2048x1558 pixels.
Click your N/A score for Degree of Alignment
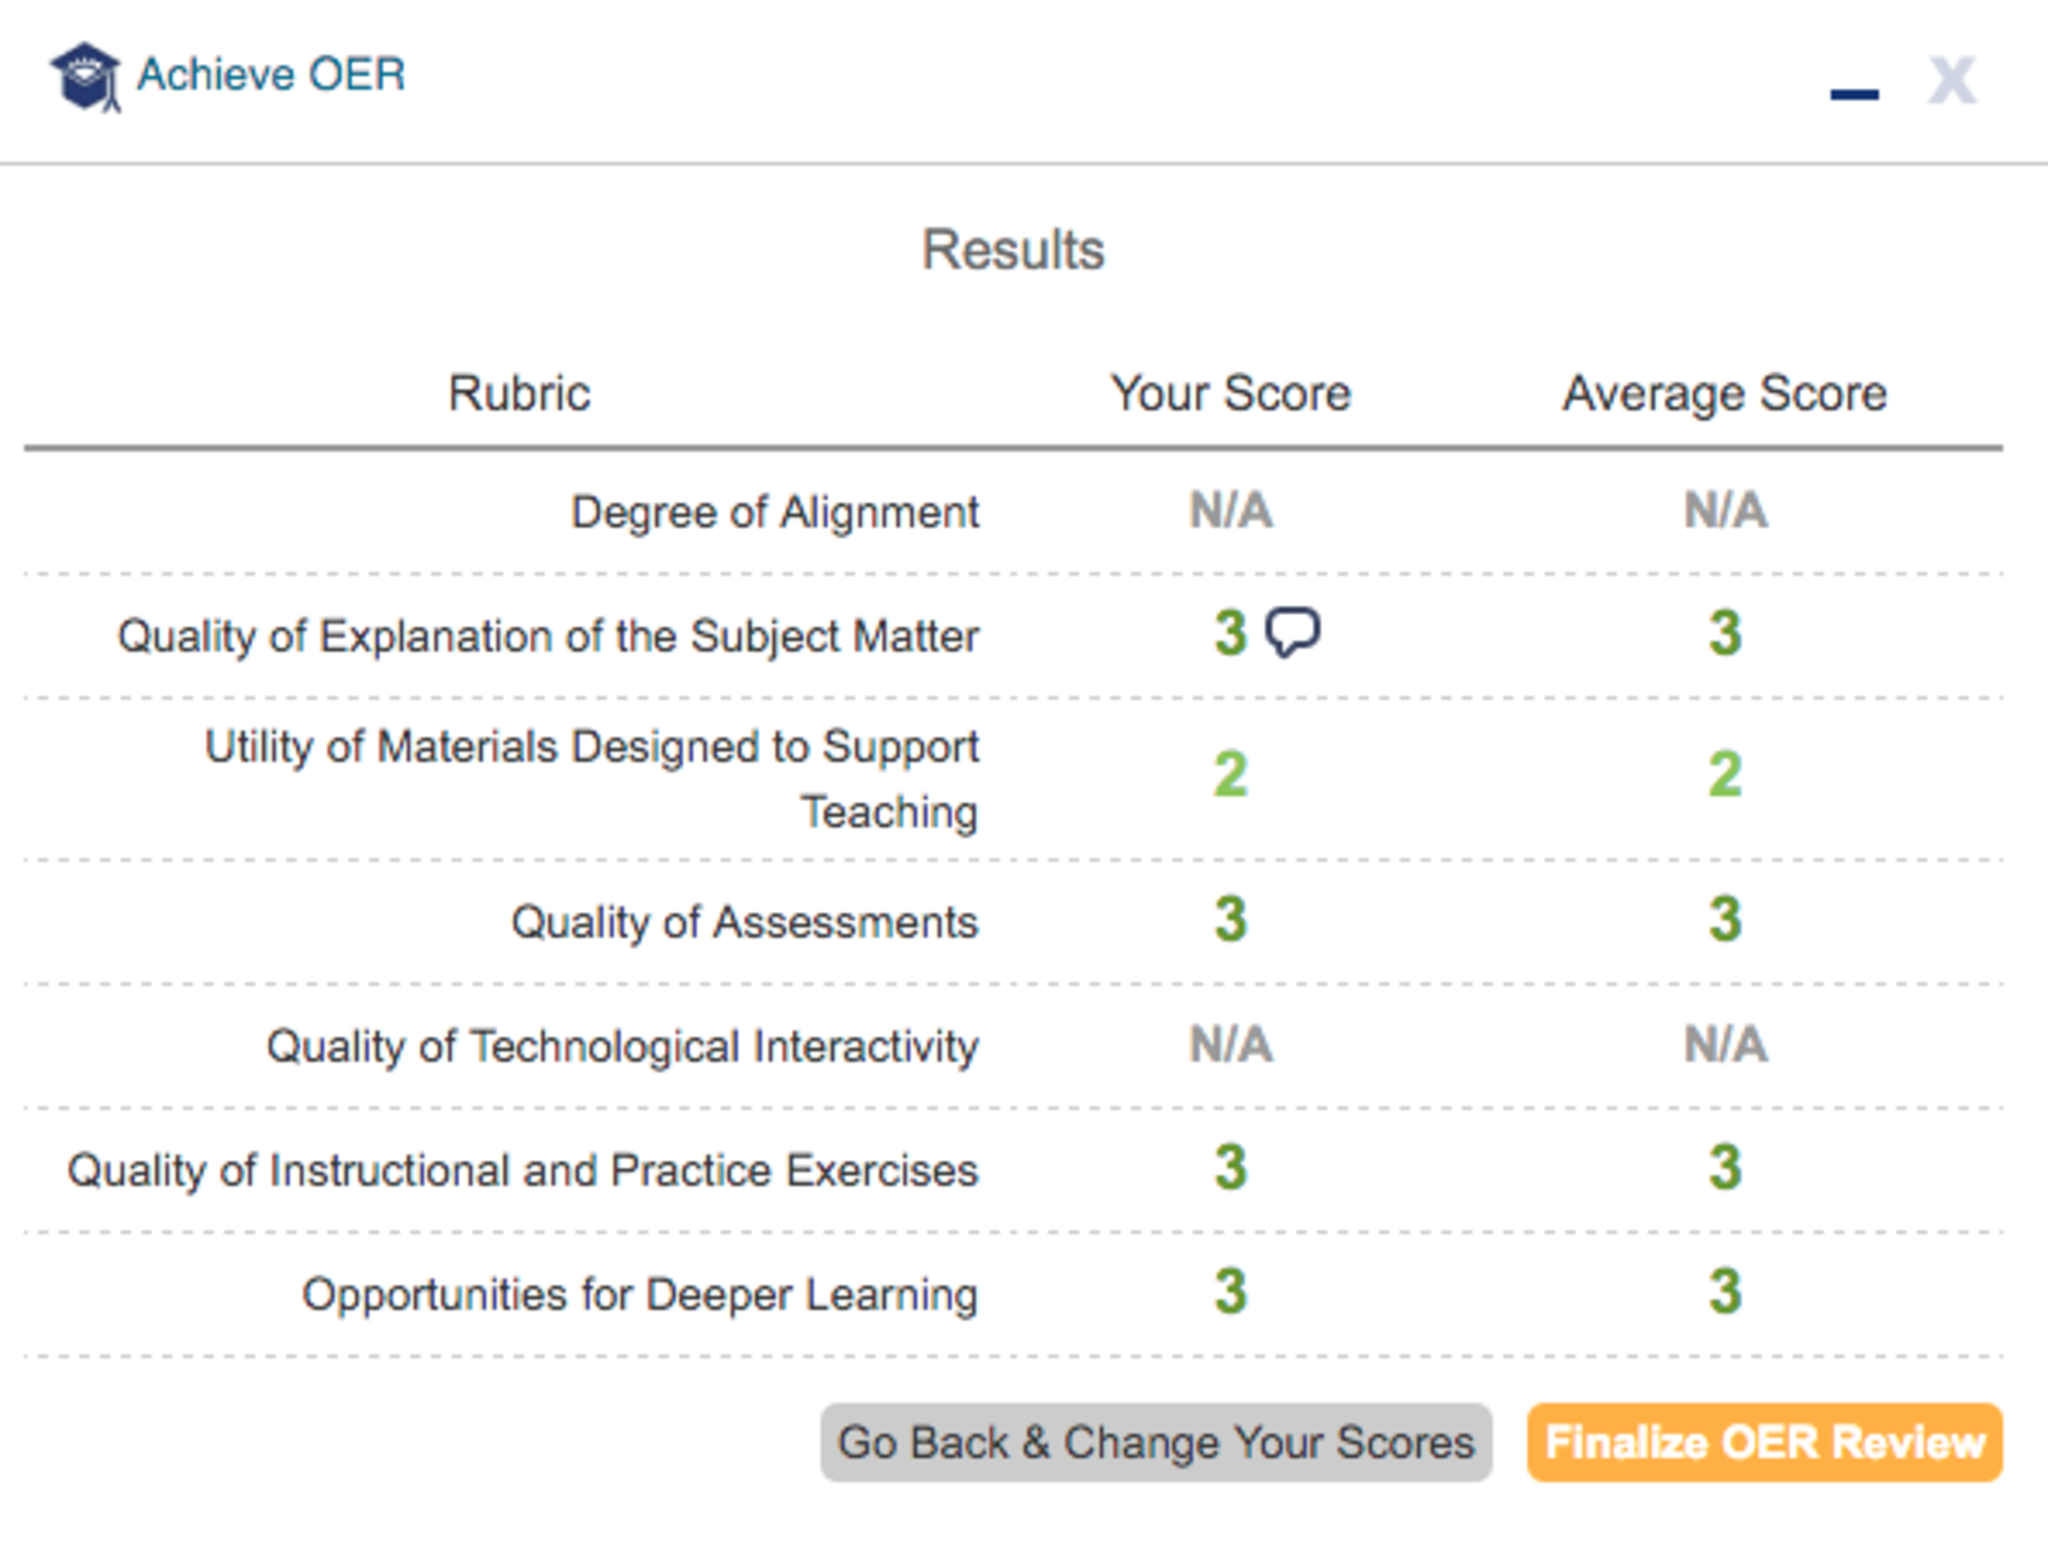(1231, 511)
